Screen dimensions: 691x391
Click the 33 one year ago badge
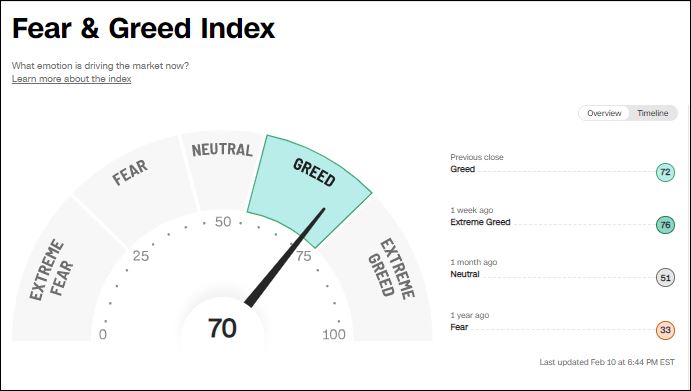click(x=665, y=330)
